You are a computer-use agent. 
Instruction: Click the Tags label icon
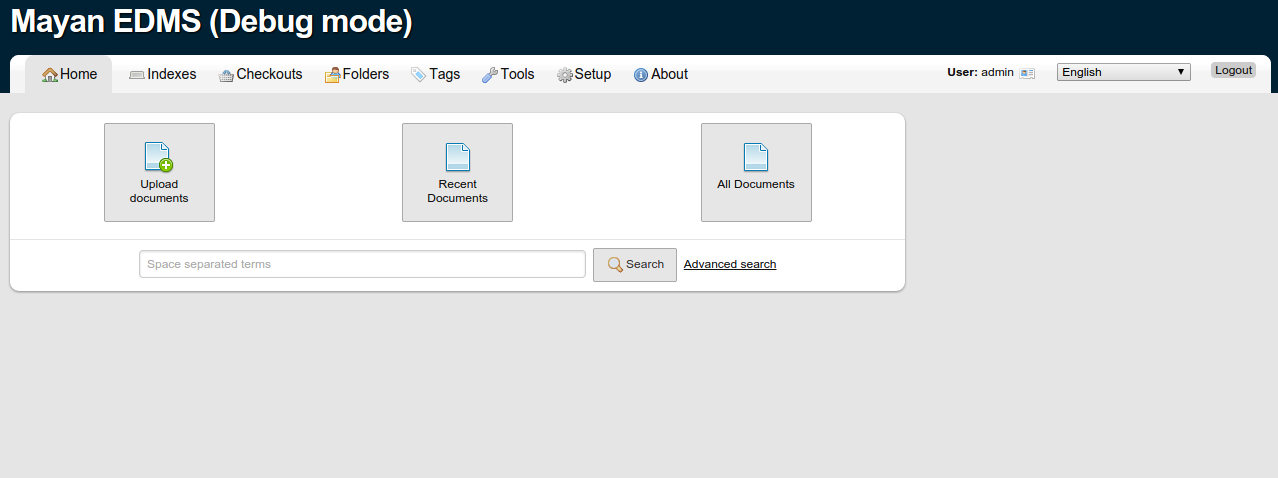(419, 75)
